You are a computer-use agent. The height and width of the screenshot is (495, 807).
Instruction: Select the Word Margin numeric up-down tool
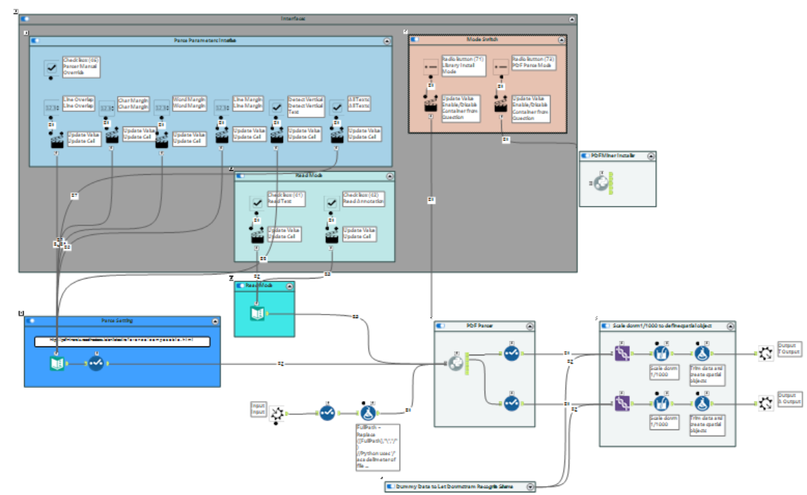162,108
